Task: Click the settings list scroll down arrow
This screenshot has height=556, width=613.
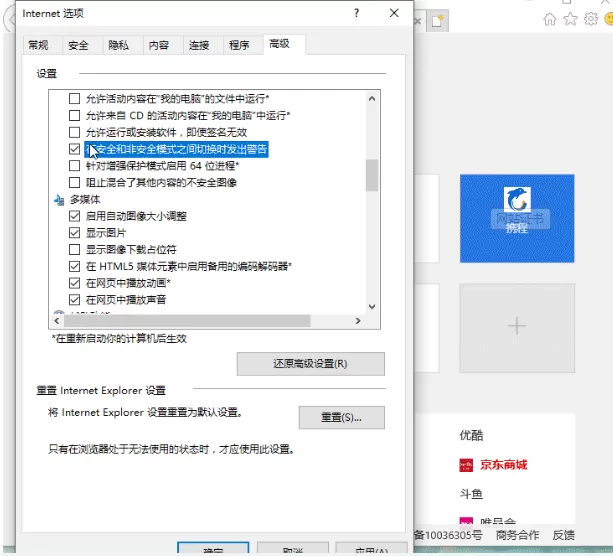Action: tap(372, 307)
